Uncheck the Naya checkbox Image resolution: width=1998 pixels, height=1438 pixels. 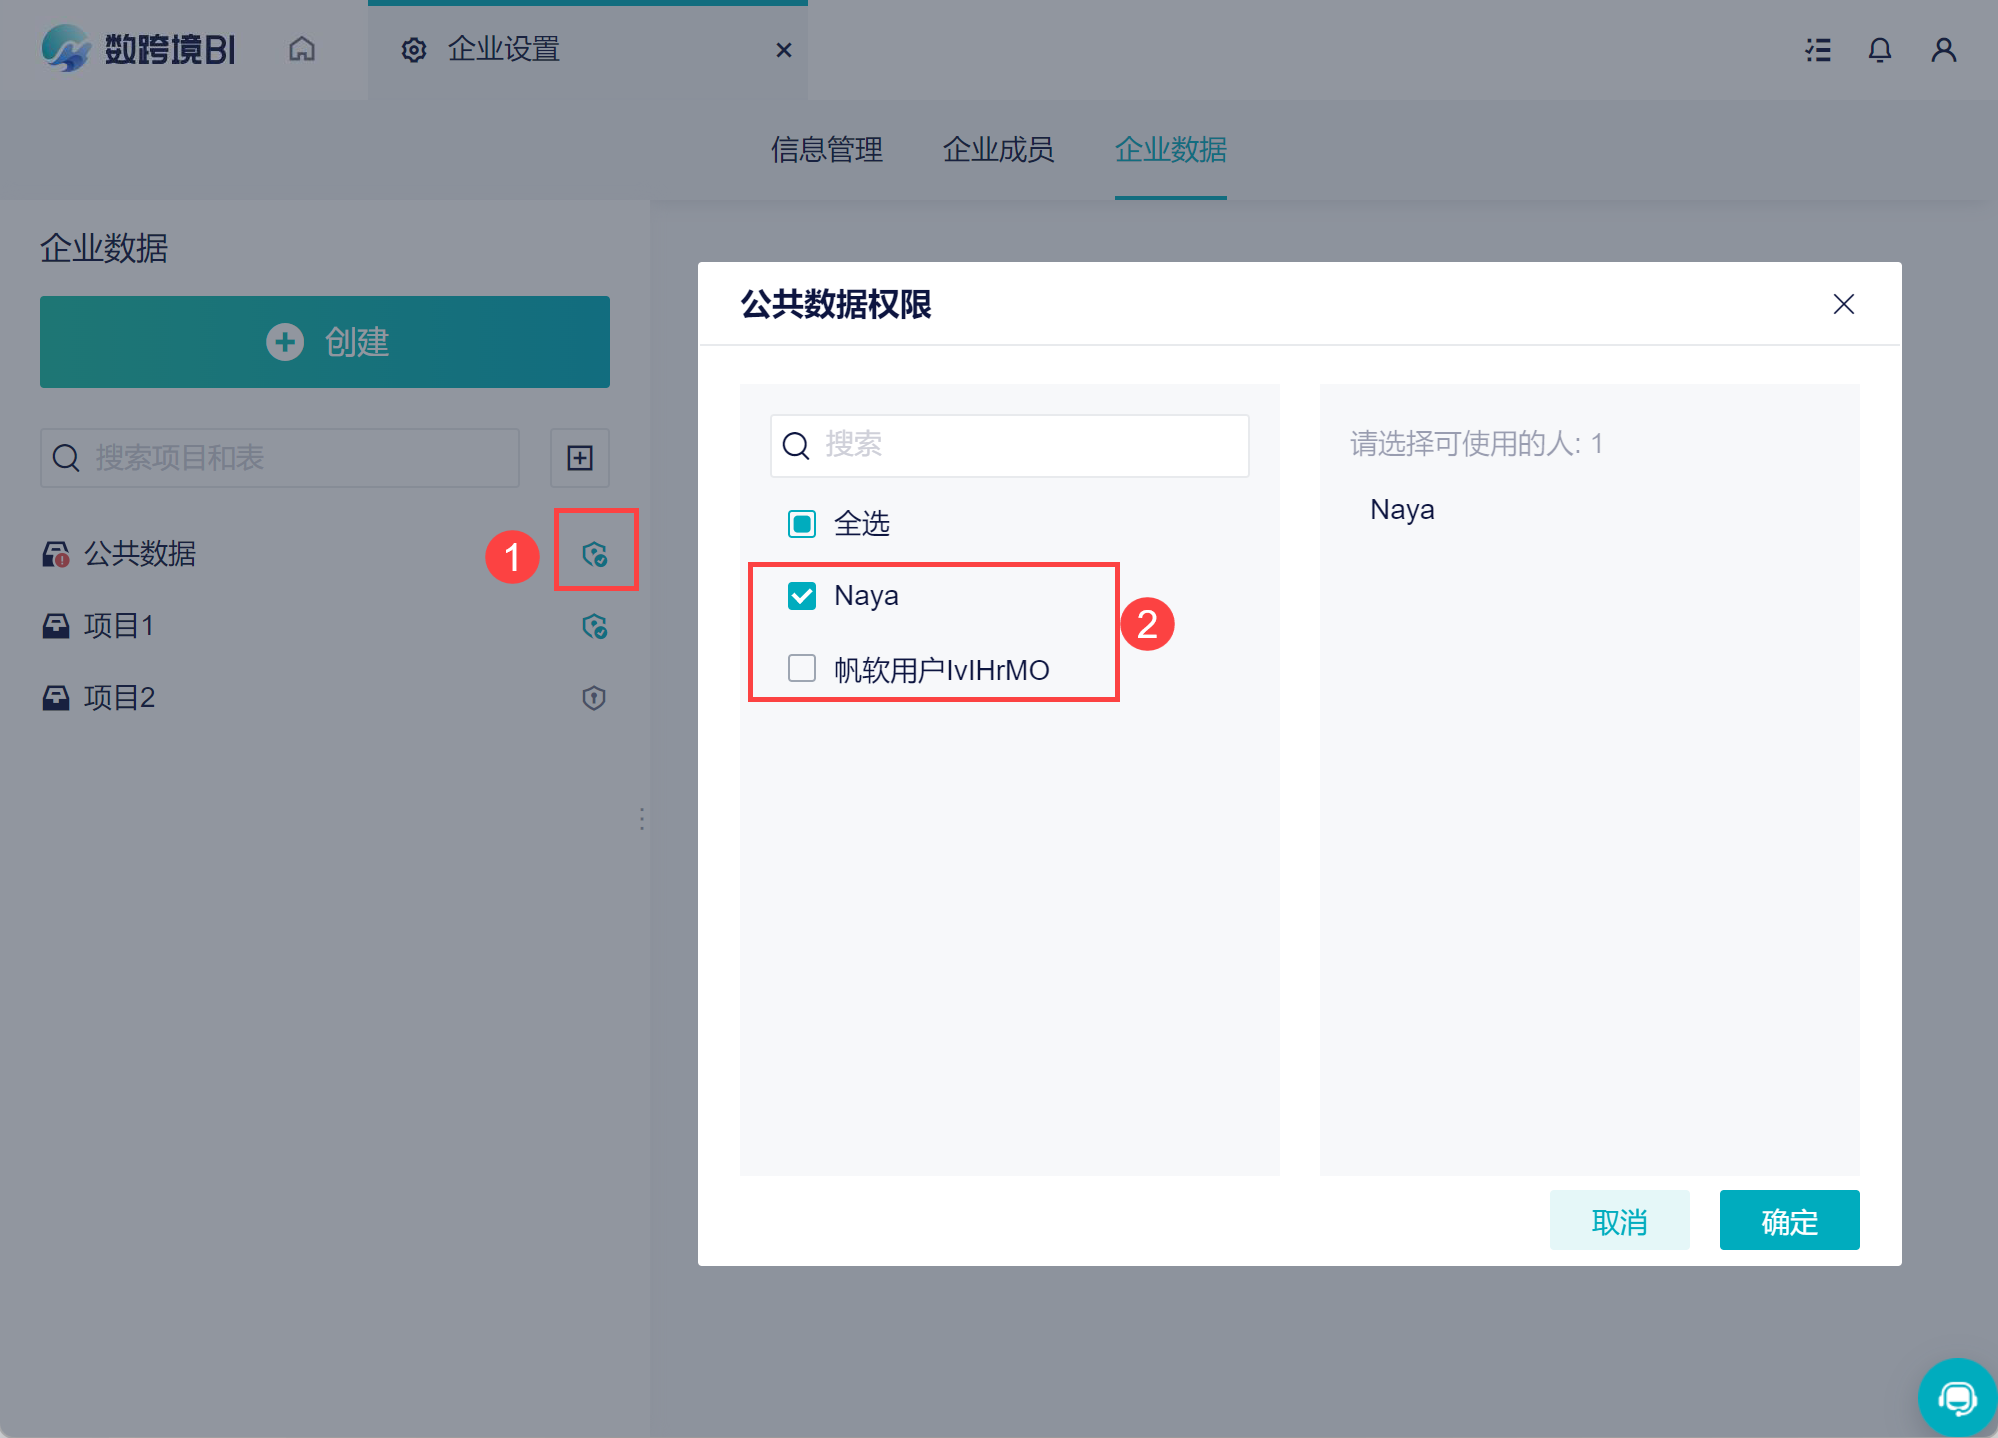click(802, 596)
